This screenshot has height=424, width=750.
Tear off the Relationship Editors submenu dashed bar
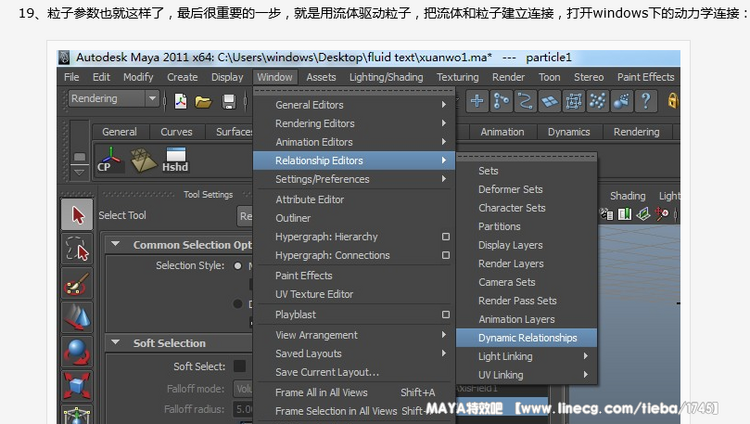(527, 156)
